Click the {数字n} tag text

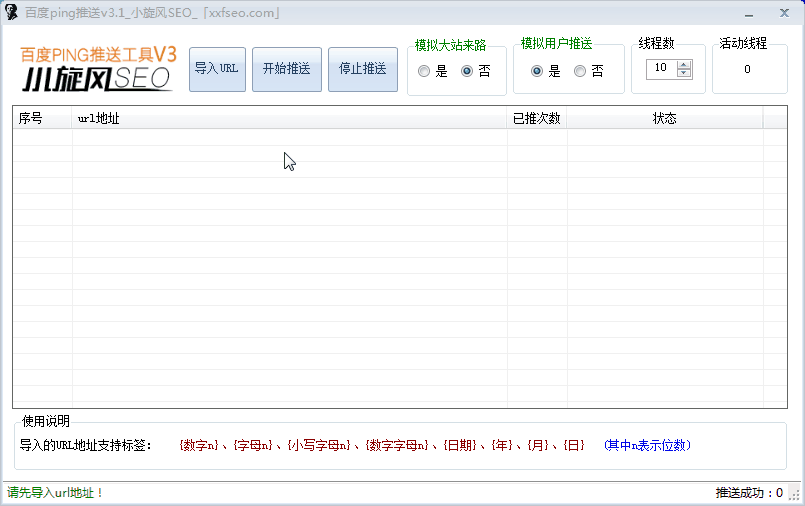click(x=199, y=445)
